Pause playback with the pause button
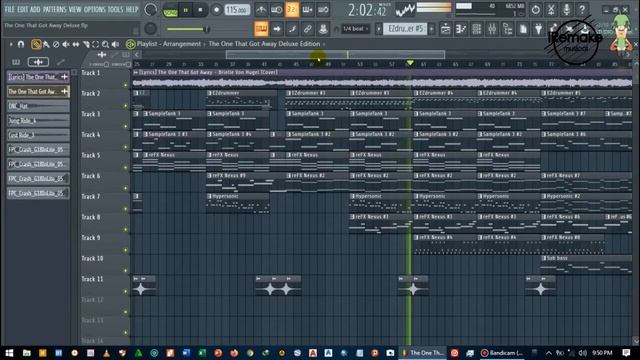Viewport: 640px width, 360px height. (186, 10)
